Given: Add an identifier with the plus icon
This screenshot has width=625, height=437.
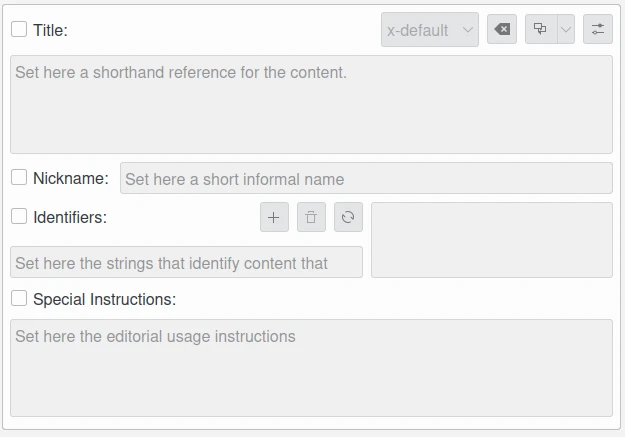Looking at the screenshot, I should coord(274,217).
